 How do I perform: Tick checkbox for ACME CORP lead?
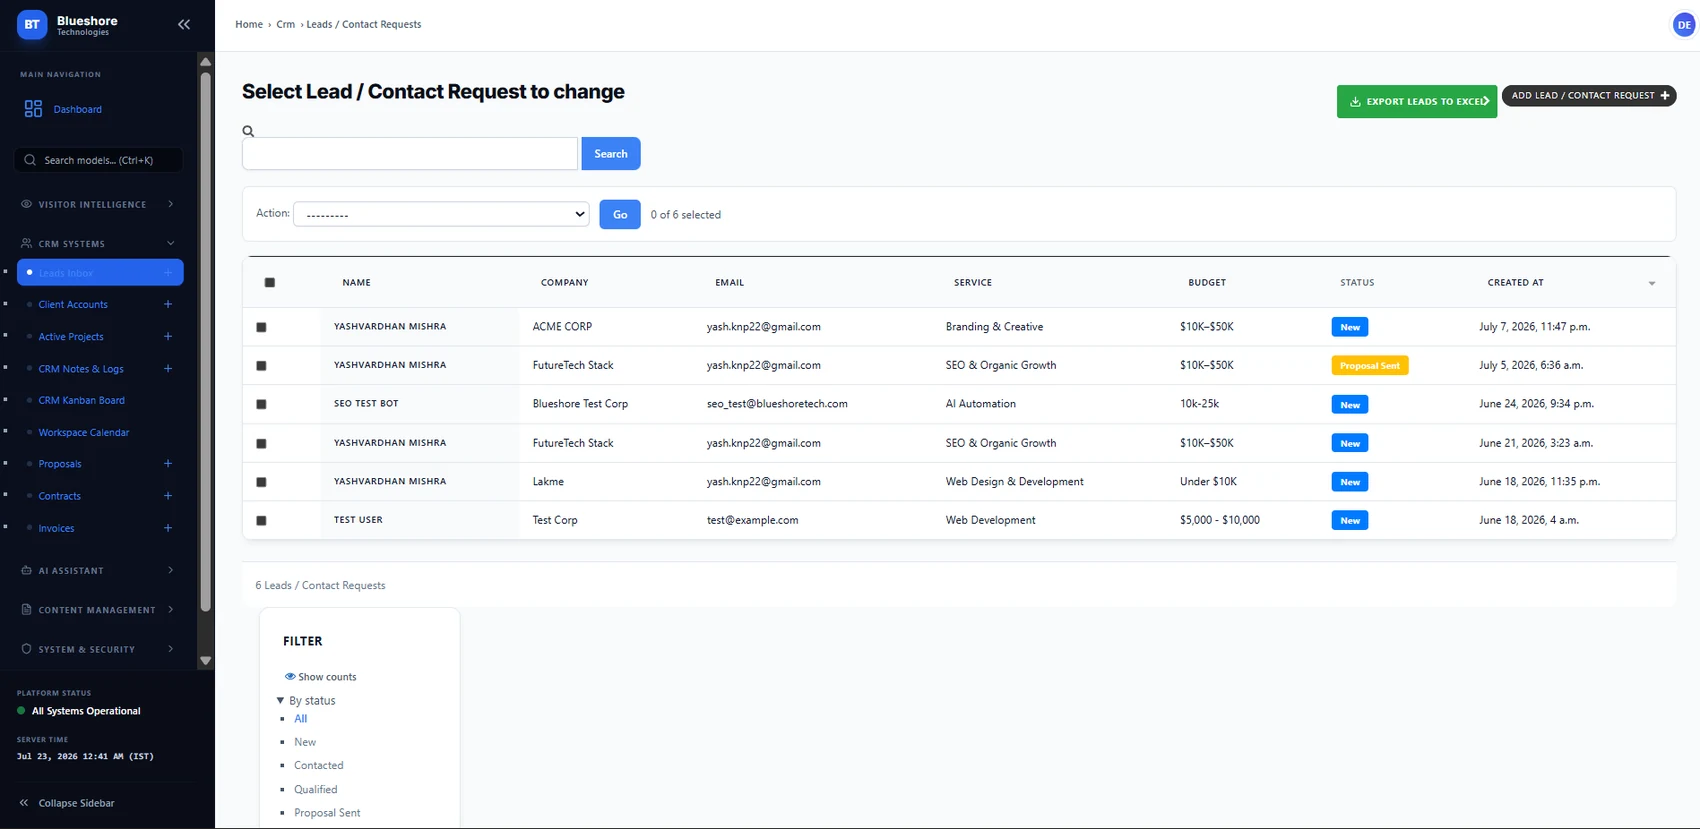[262, 327]
